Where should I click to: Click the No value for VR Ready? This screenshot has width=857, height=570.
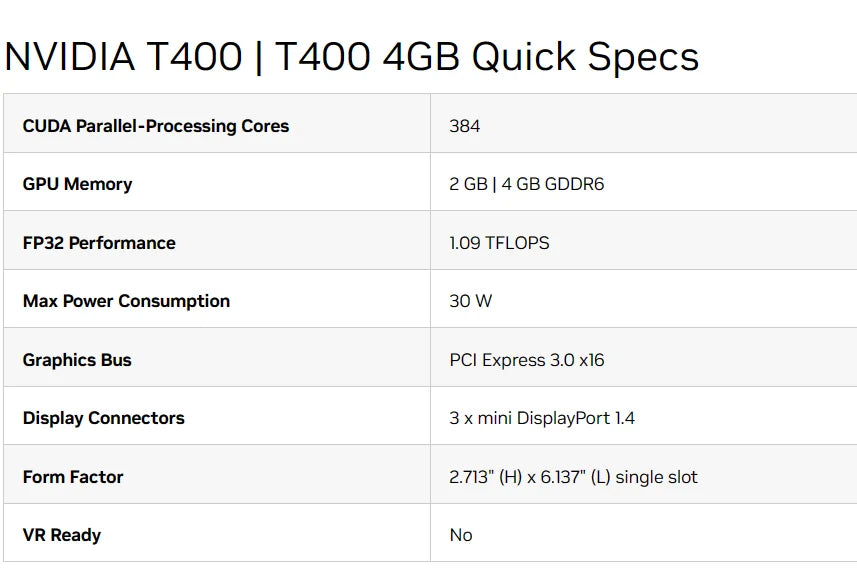pyautogui.click(x=461, y=535)
